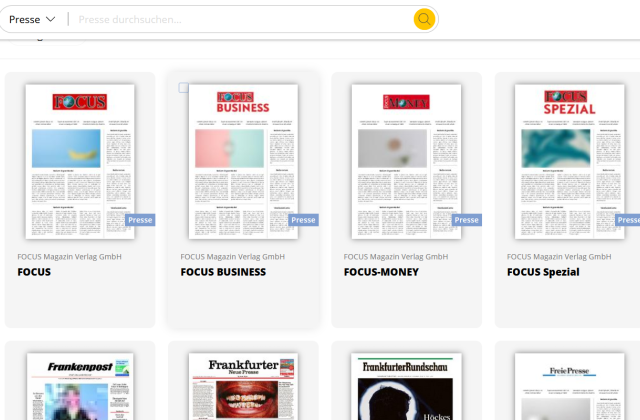Open the Presse category dropdown
The width and height of the screenshot is (640, 420).
(x=32, y=20)
